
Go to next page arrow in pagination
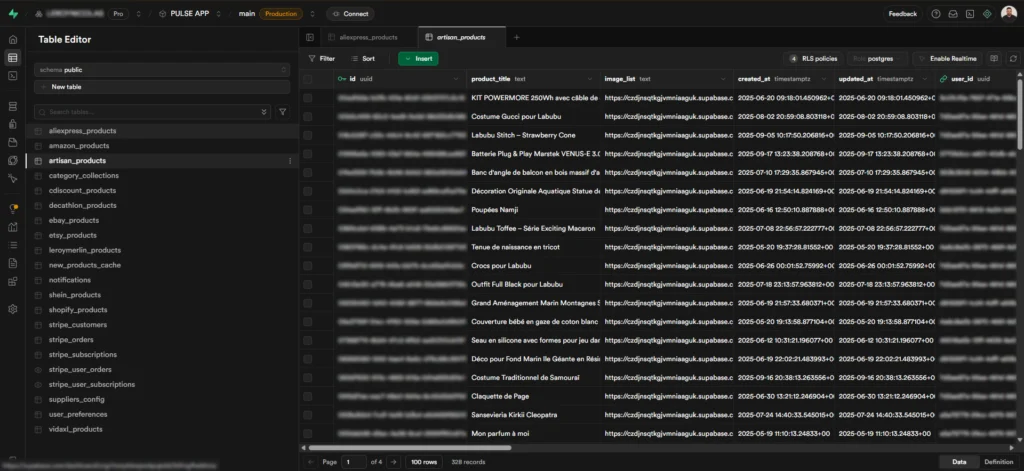click(x=393, y=462)
